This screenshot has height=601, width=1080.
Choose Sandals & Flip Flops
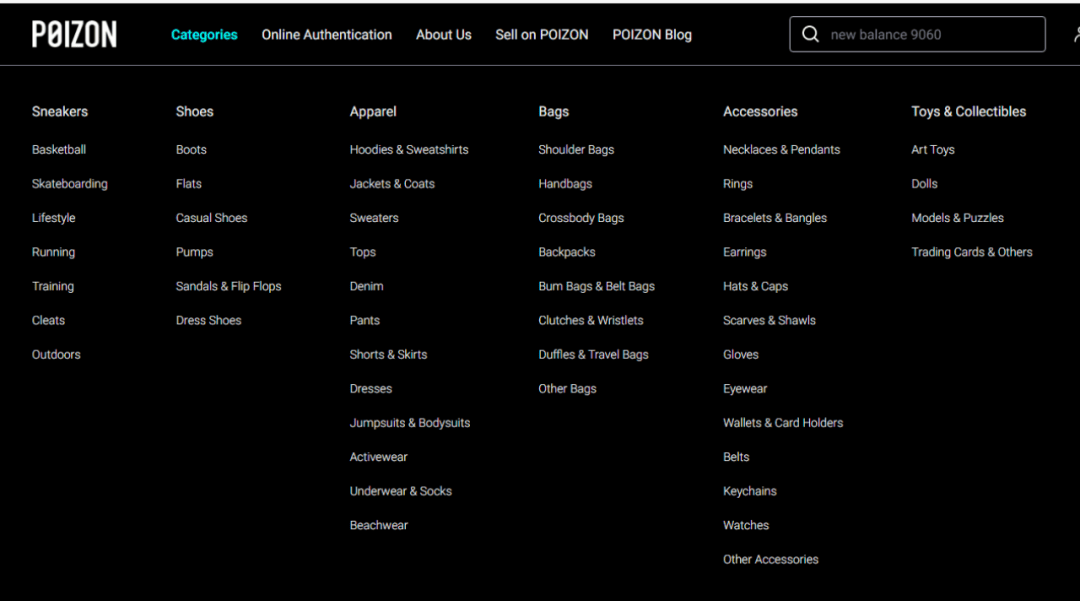(x=229, y=286)
